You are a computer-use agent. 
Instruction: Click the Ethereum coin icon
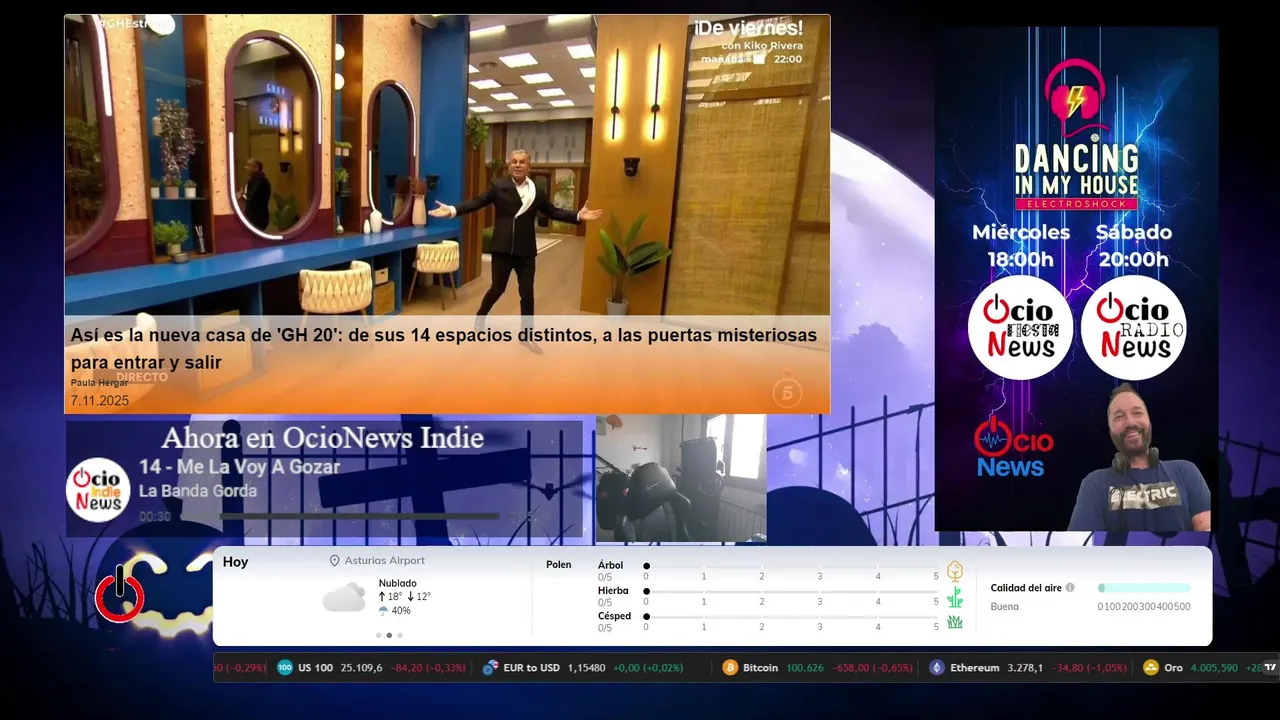(936, 667)
